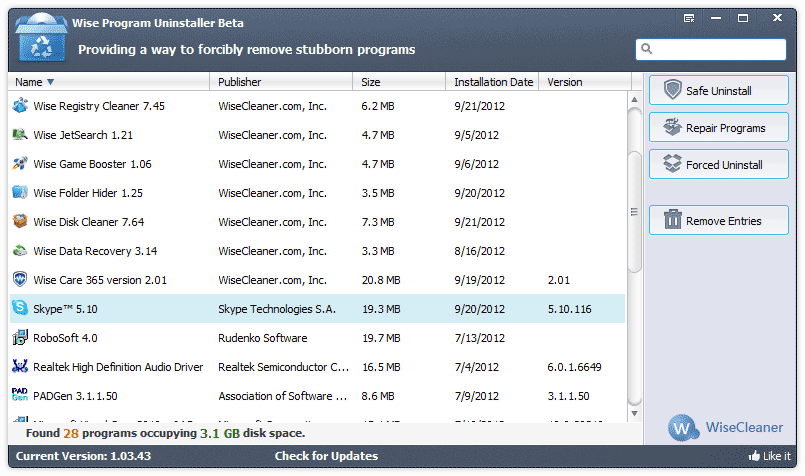Select the Wise Disk Cleaner 7.64 entry
This screenshot has height=476, width=805.
[89, 222]
